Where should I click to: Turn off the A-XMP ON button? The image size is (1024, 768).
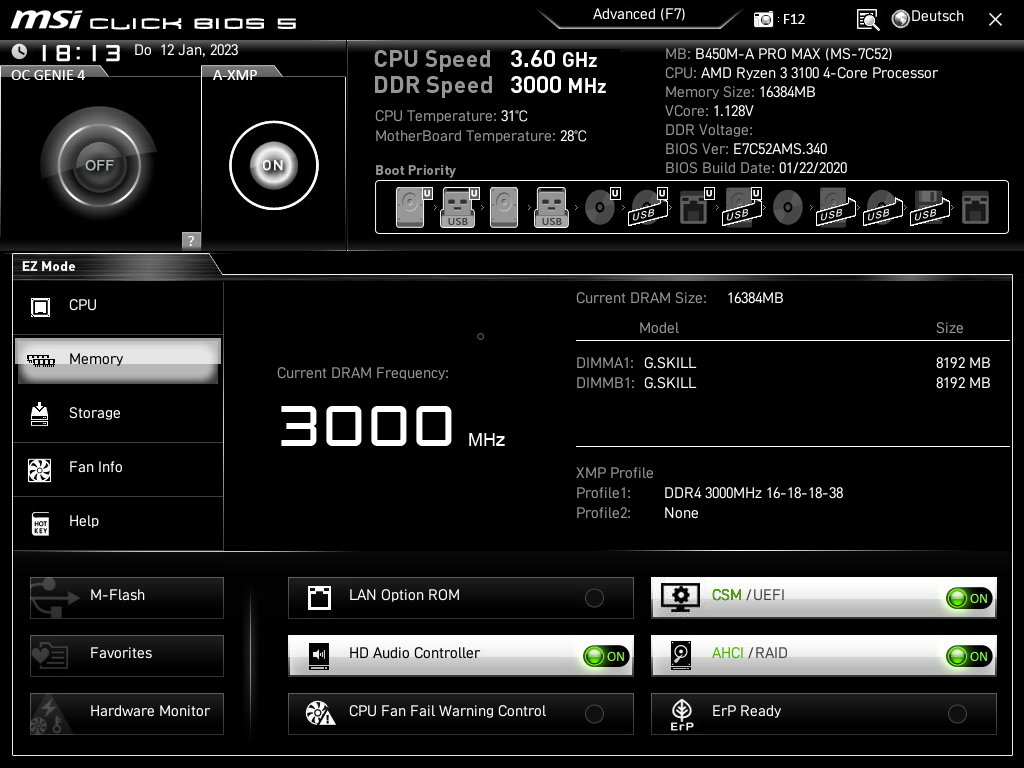[x=274, y=165]
